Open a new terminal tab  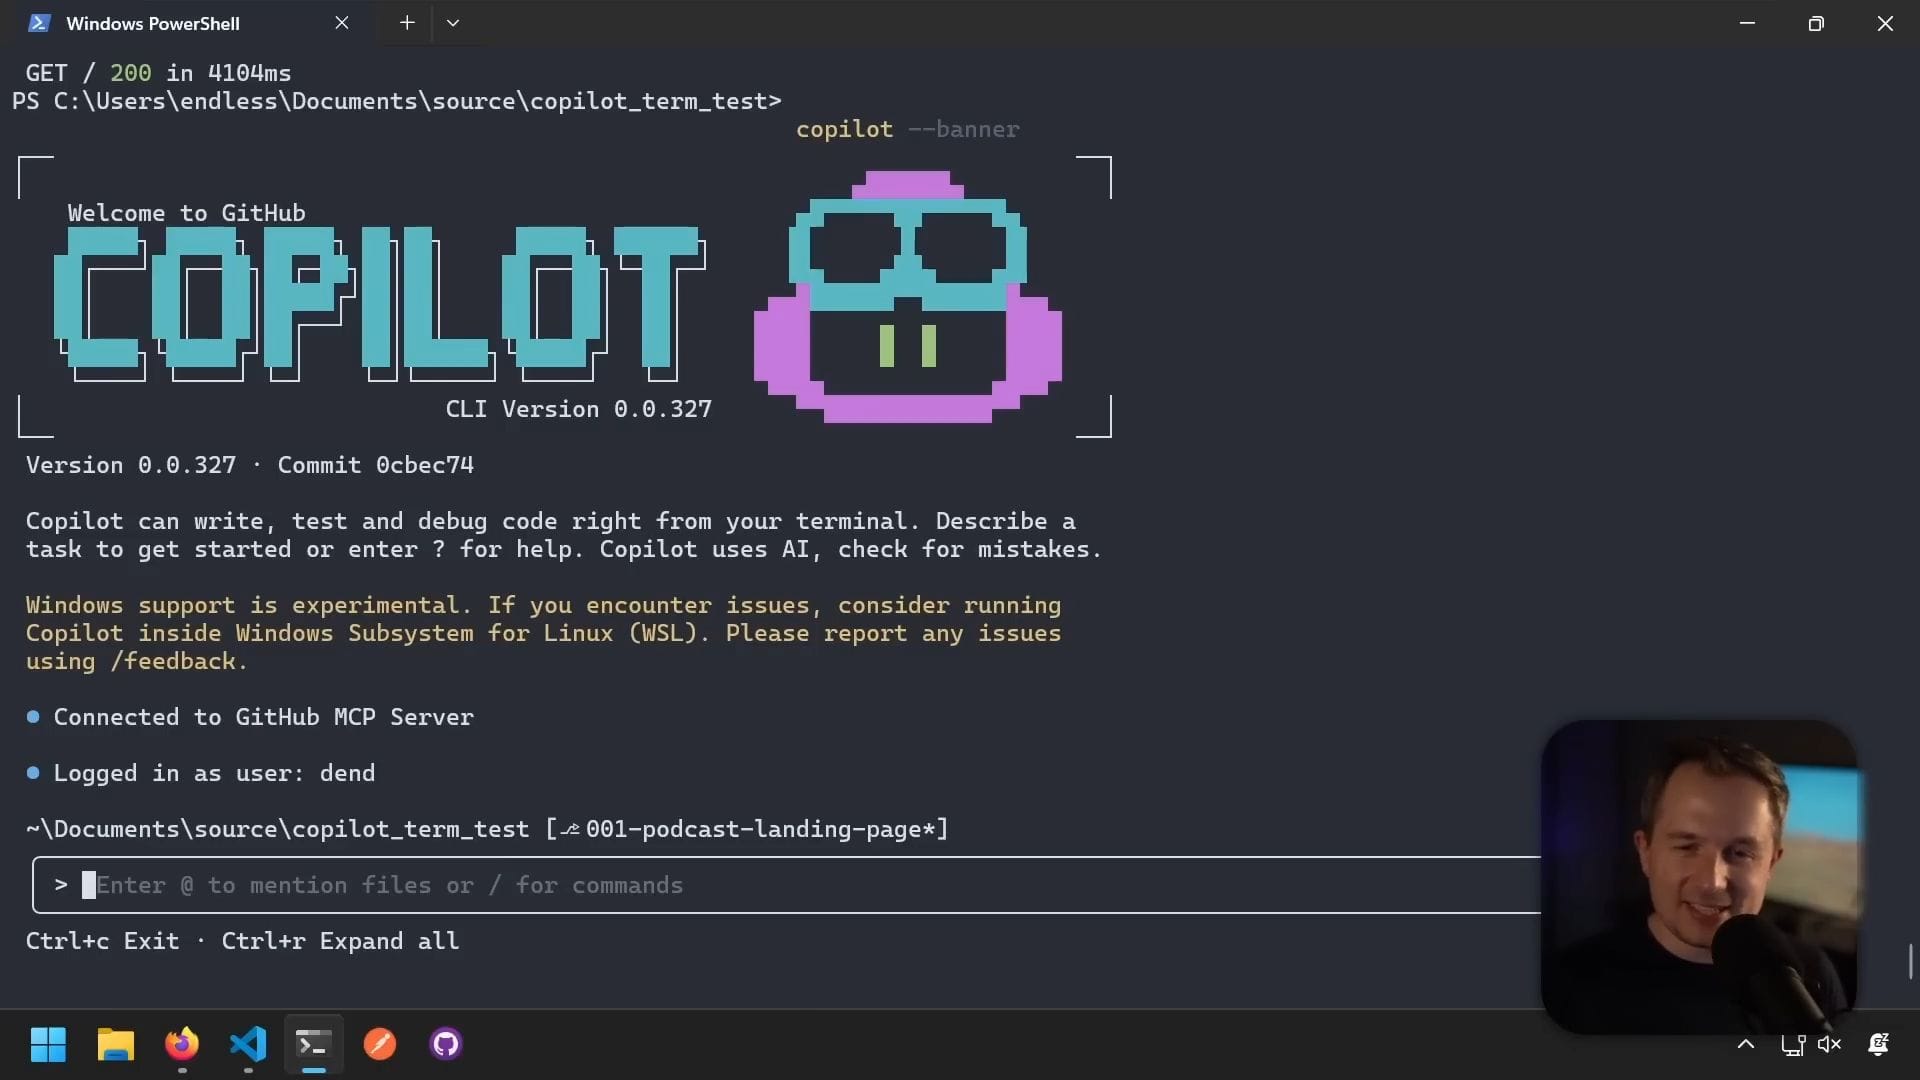click(x=407, y=23)
